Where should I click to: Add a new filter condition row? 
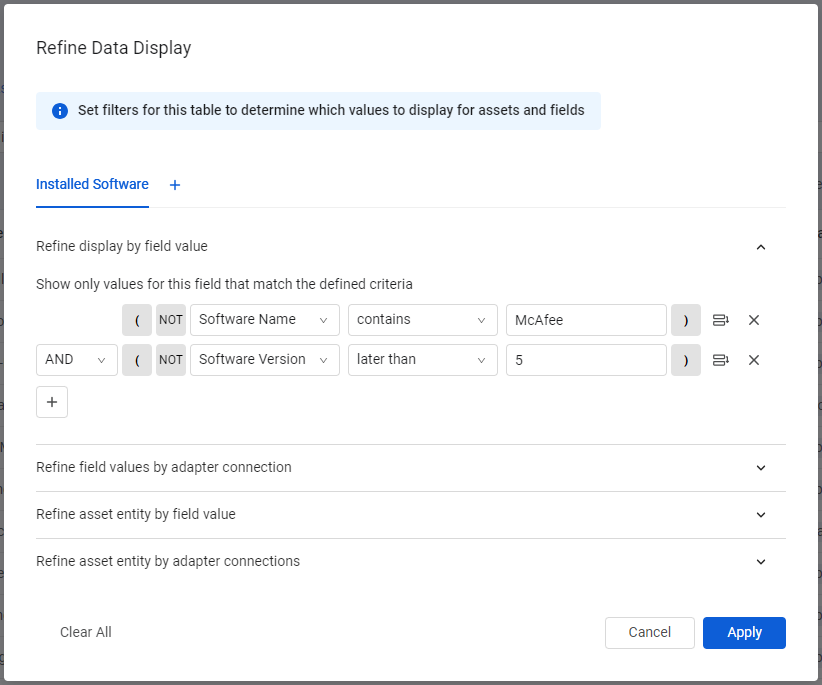(x=52, y=402)
